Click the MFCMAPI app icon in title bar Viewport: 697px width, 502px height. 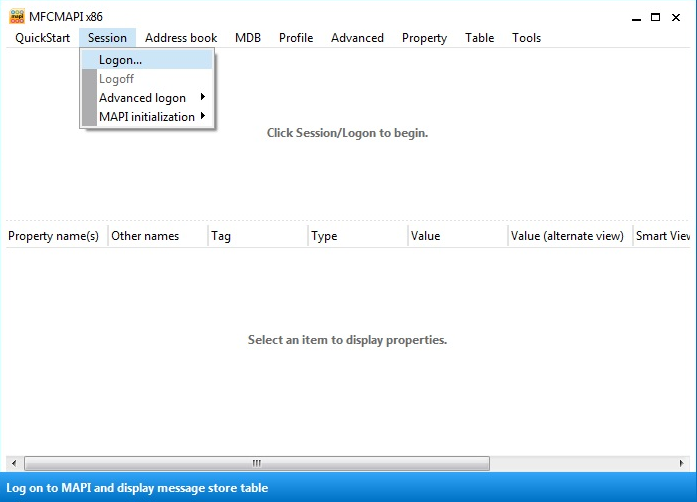click(17, 16)
